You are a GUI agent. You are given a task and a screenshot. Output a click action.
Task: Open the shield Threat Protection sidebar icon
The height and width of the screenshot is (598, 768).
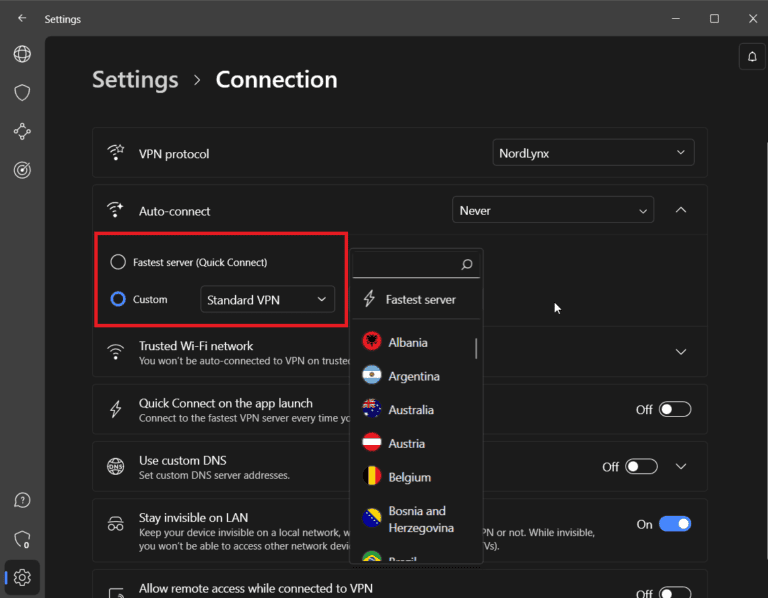click(x=22, y=92)
